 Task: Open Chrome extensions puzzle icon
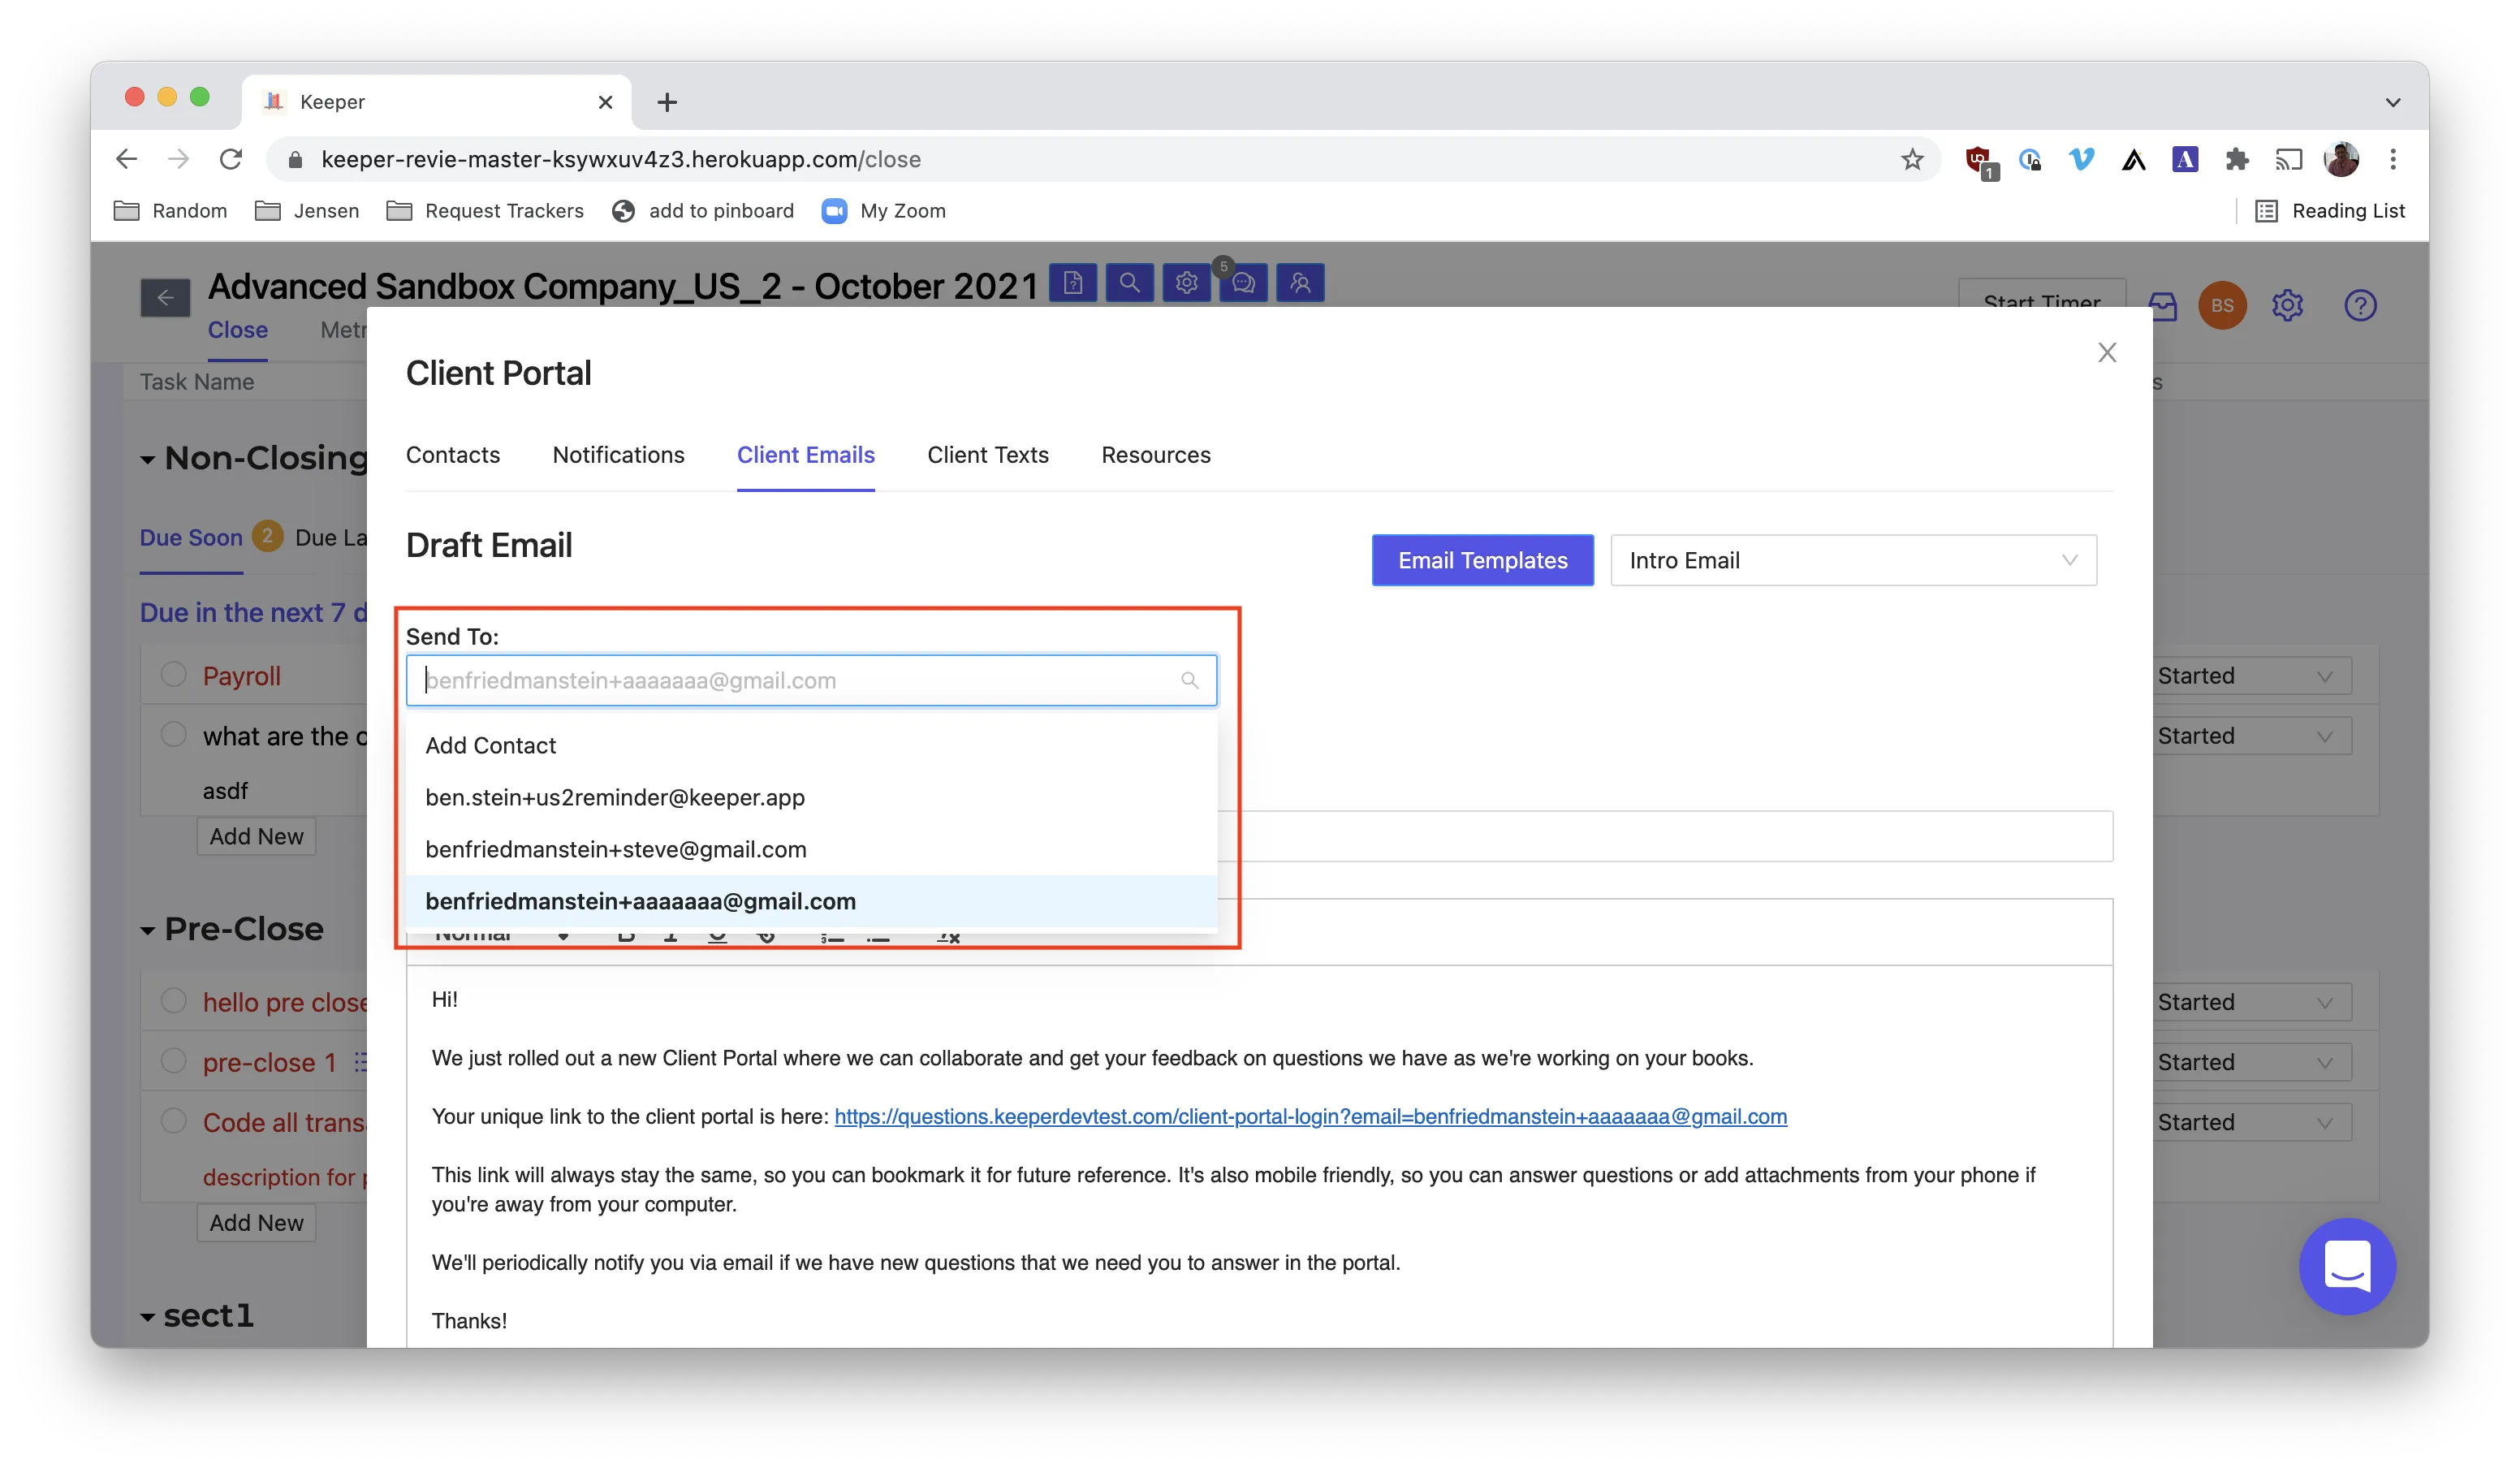(x=2237, y=159)
